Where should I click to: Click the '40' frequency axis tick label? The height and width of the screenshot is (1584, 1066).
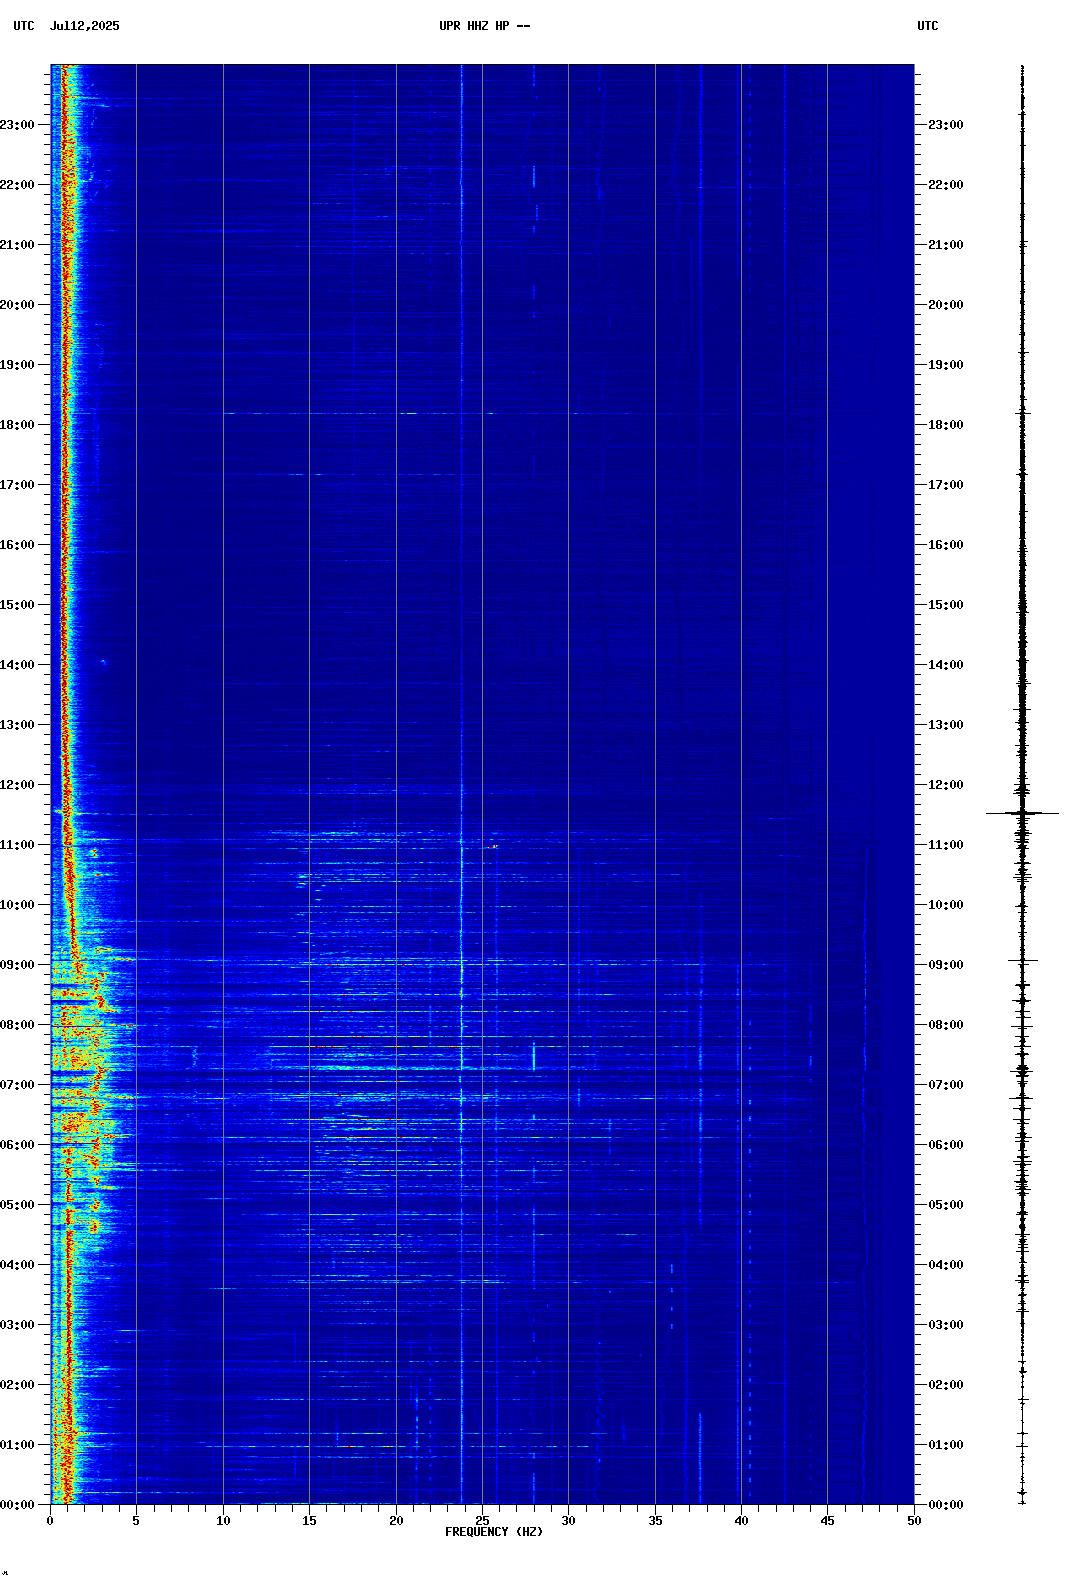(741, 1521)
